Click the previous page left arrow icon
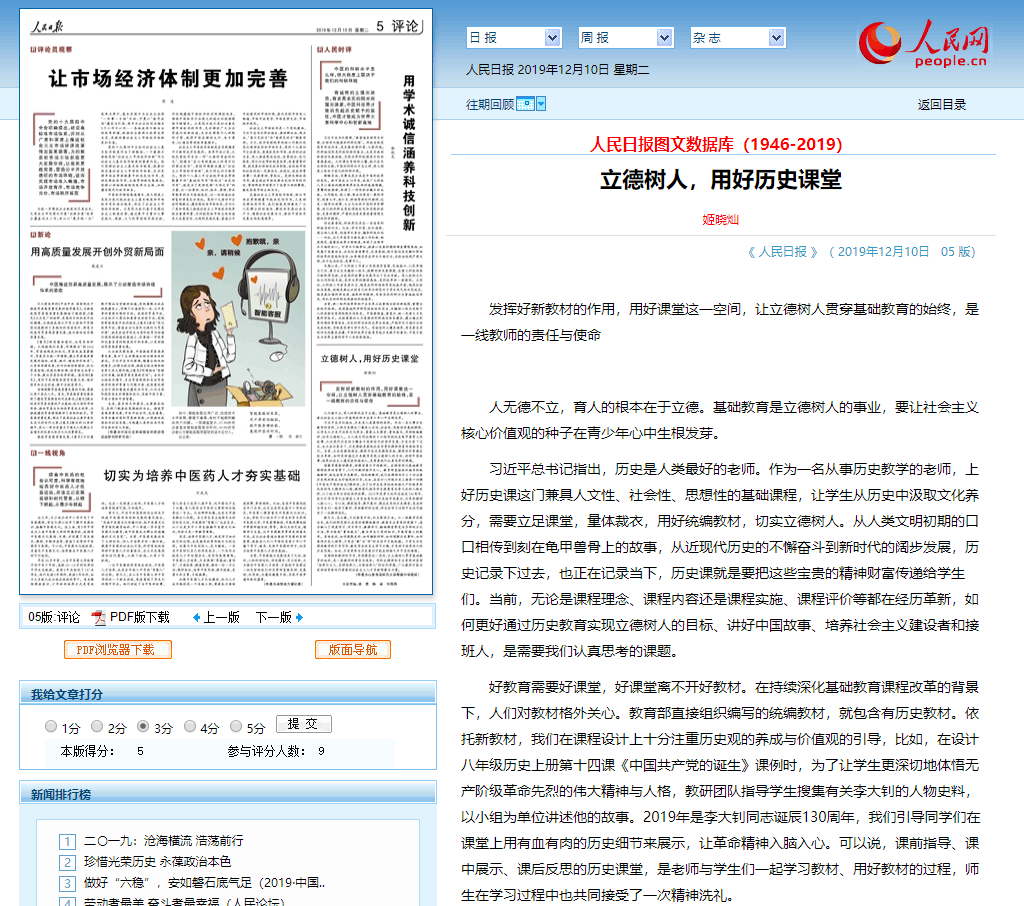Viewport: 1024px width, 906px height. tap(196, 617)
